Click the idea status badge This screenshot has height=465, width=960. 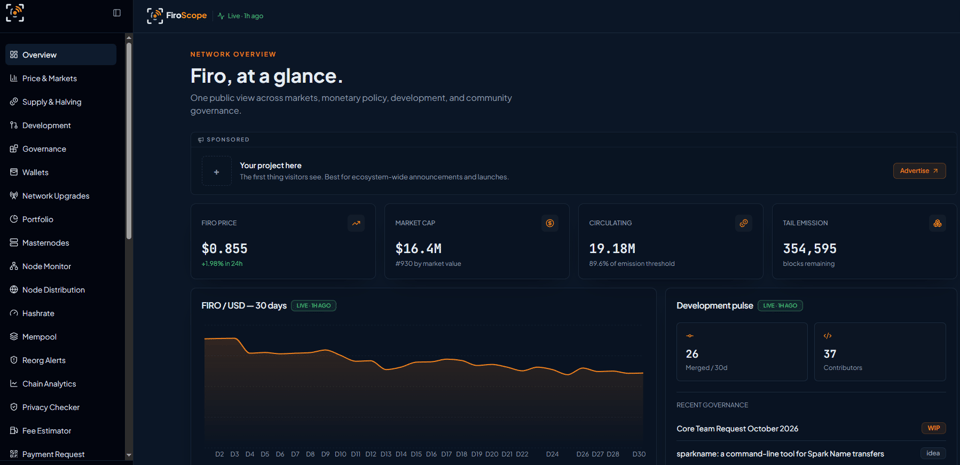[932, 453]
